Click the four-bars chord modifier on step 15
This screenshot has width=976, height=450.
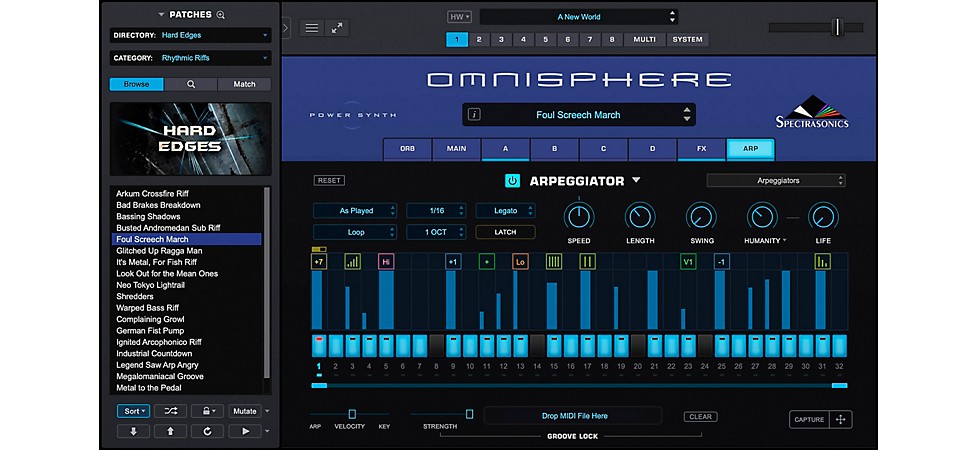coord(553,262)
